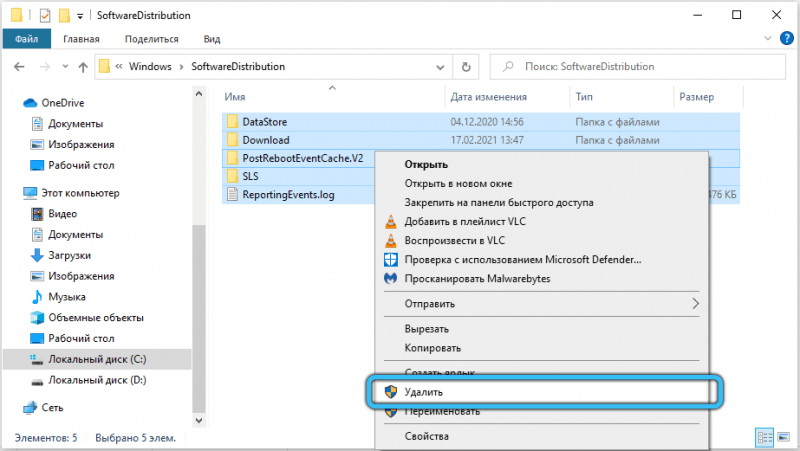Click the Properties quick access toolbar icon
800x451 pixels.
(45, 16)
